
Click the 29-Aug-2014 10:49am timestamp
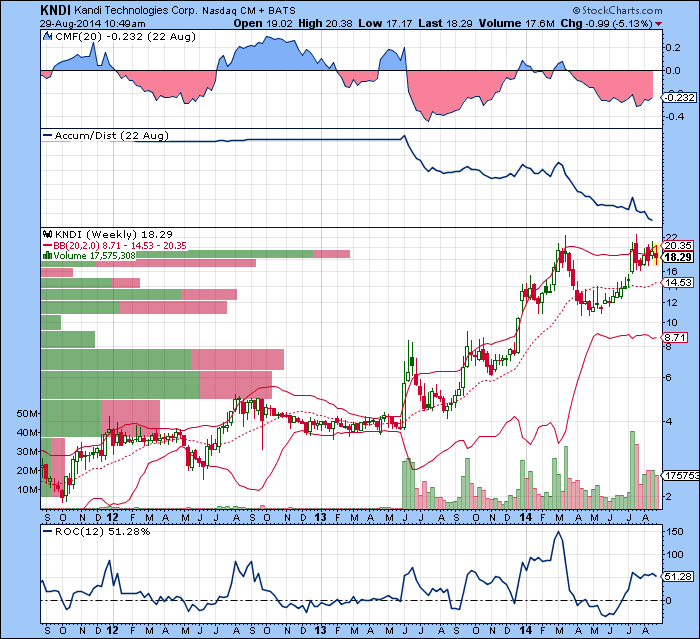click(92, 24)
